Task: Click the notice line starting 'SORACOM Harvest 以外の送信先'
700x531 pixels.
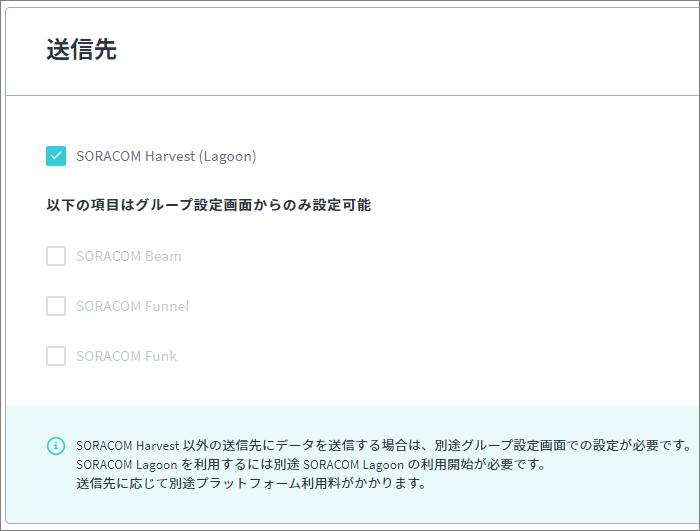Action: pos(384,445)
